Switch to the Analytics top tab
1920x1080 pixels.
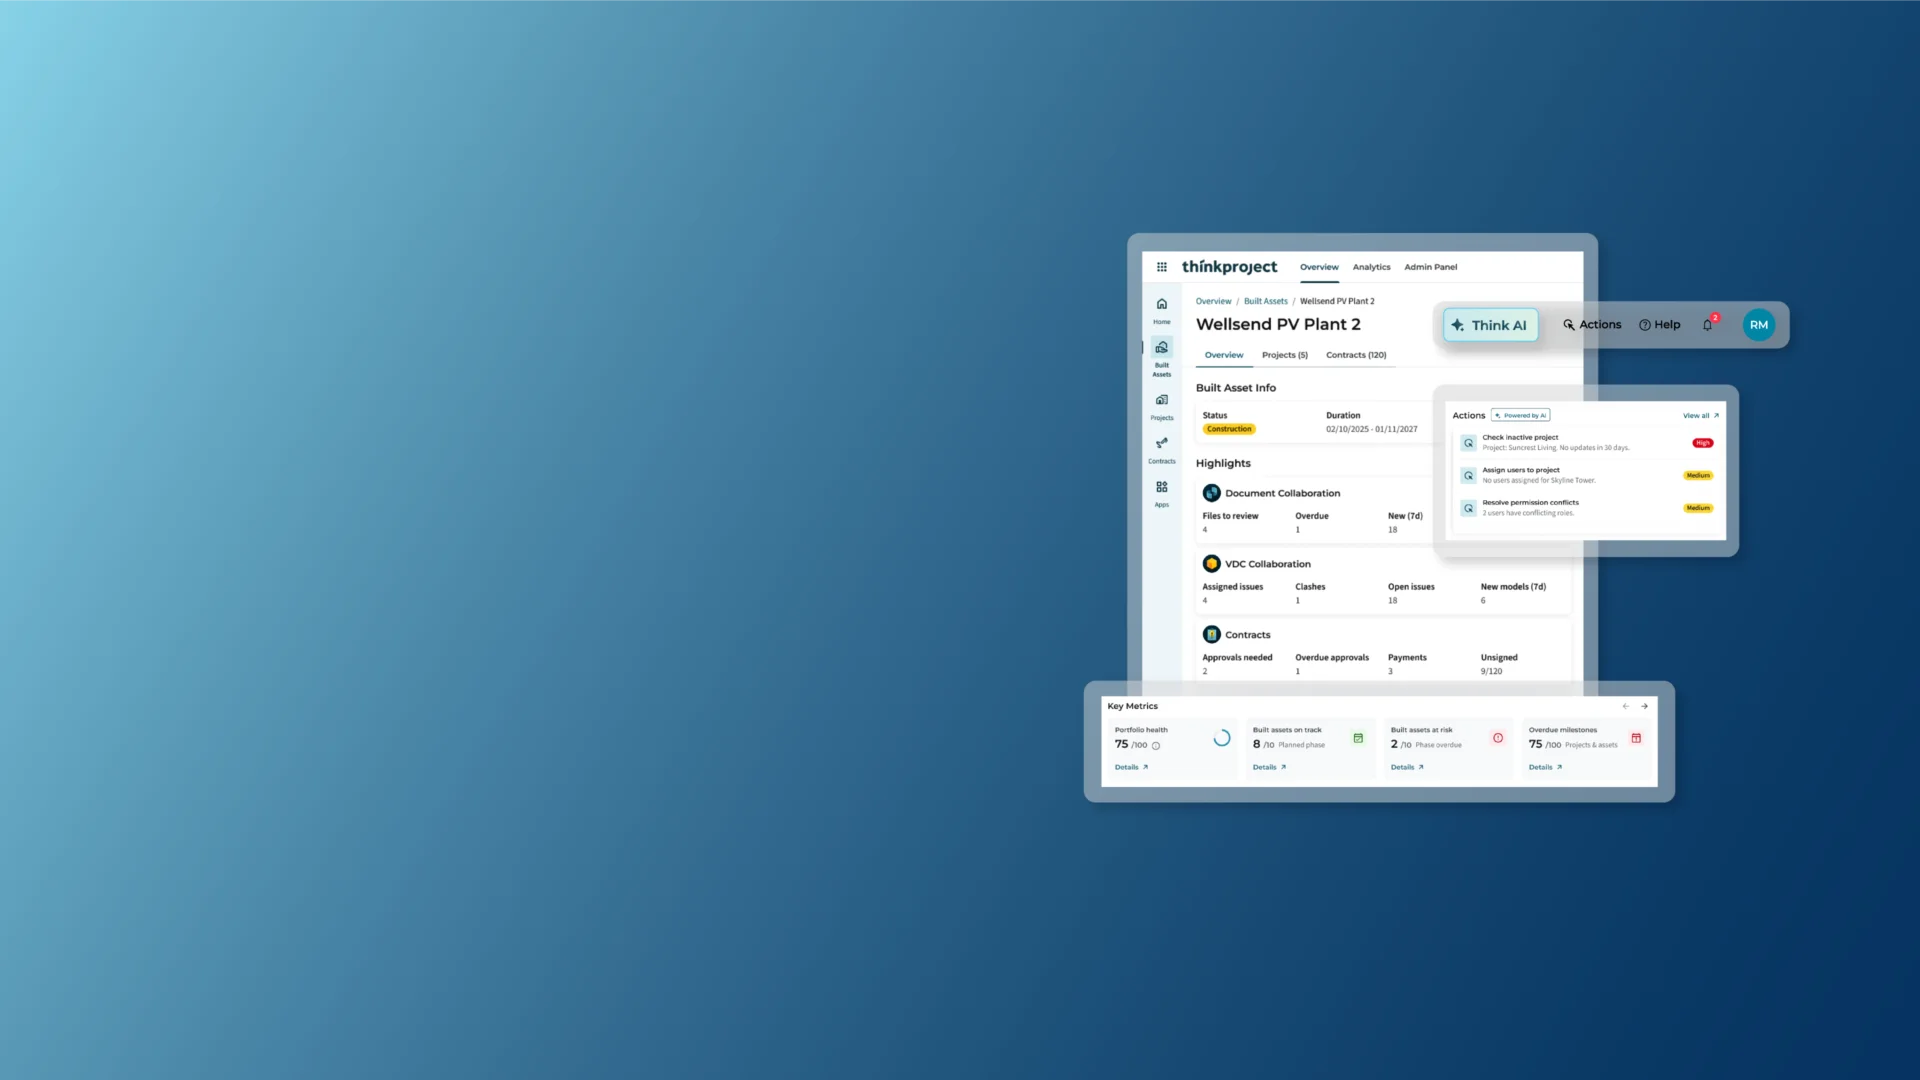coord(1371,267)
